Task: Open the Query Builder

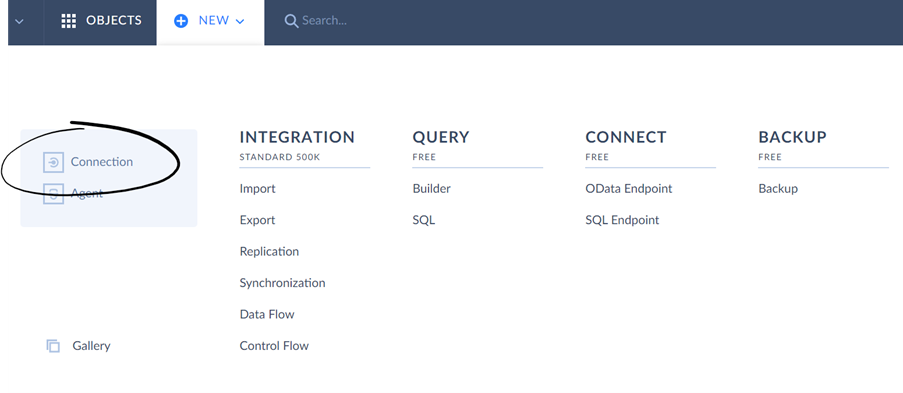Action: click(431, 188)
